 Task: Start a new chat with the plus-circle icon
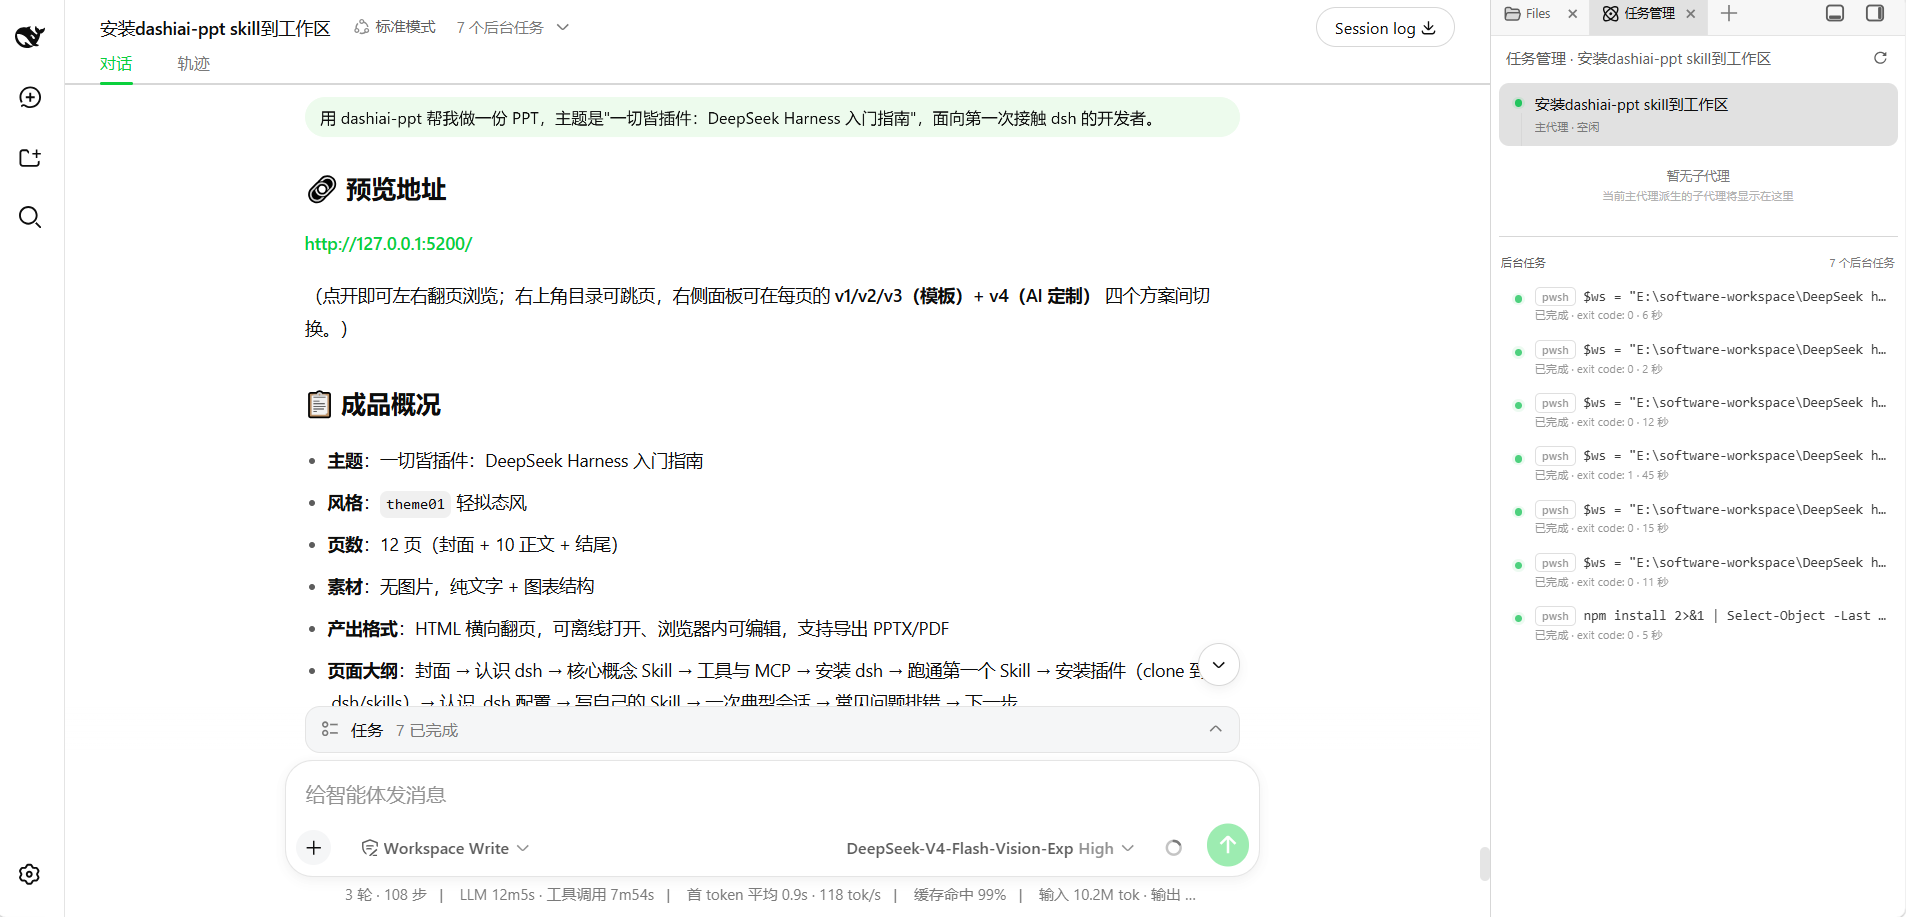pos(30,97)
